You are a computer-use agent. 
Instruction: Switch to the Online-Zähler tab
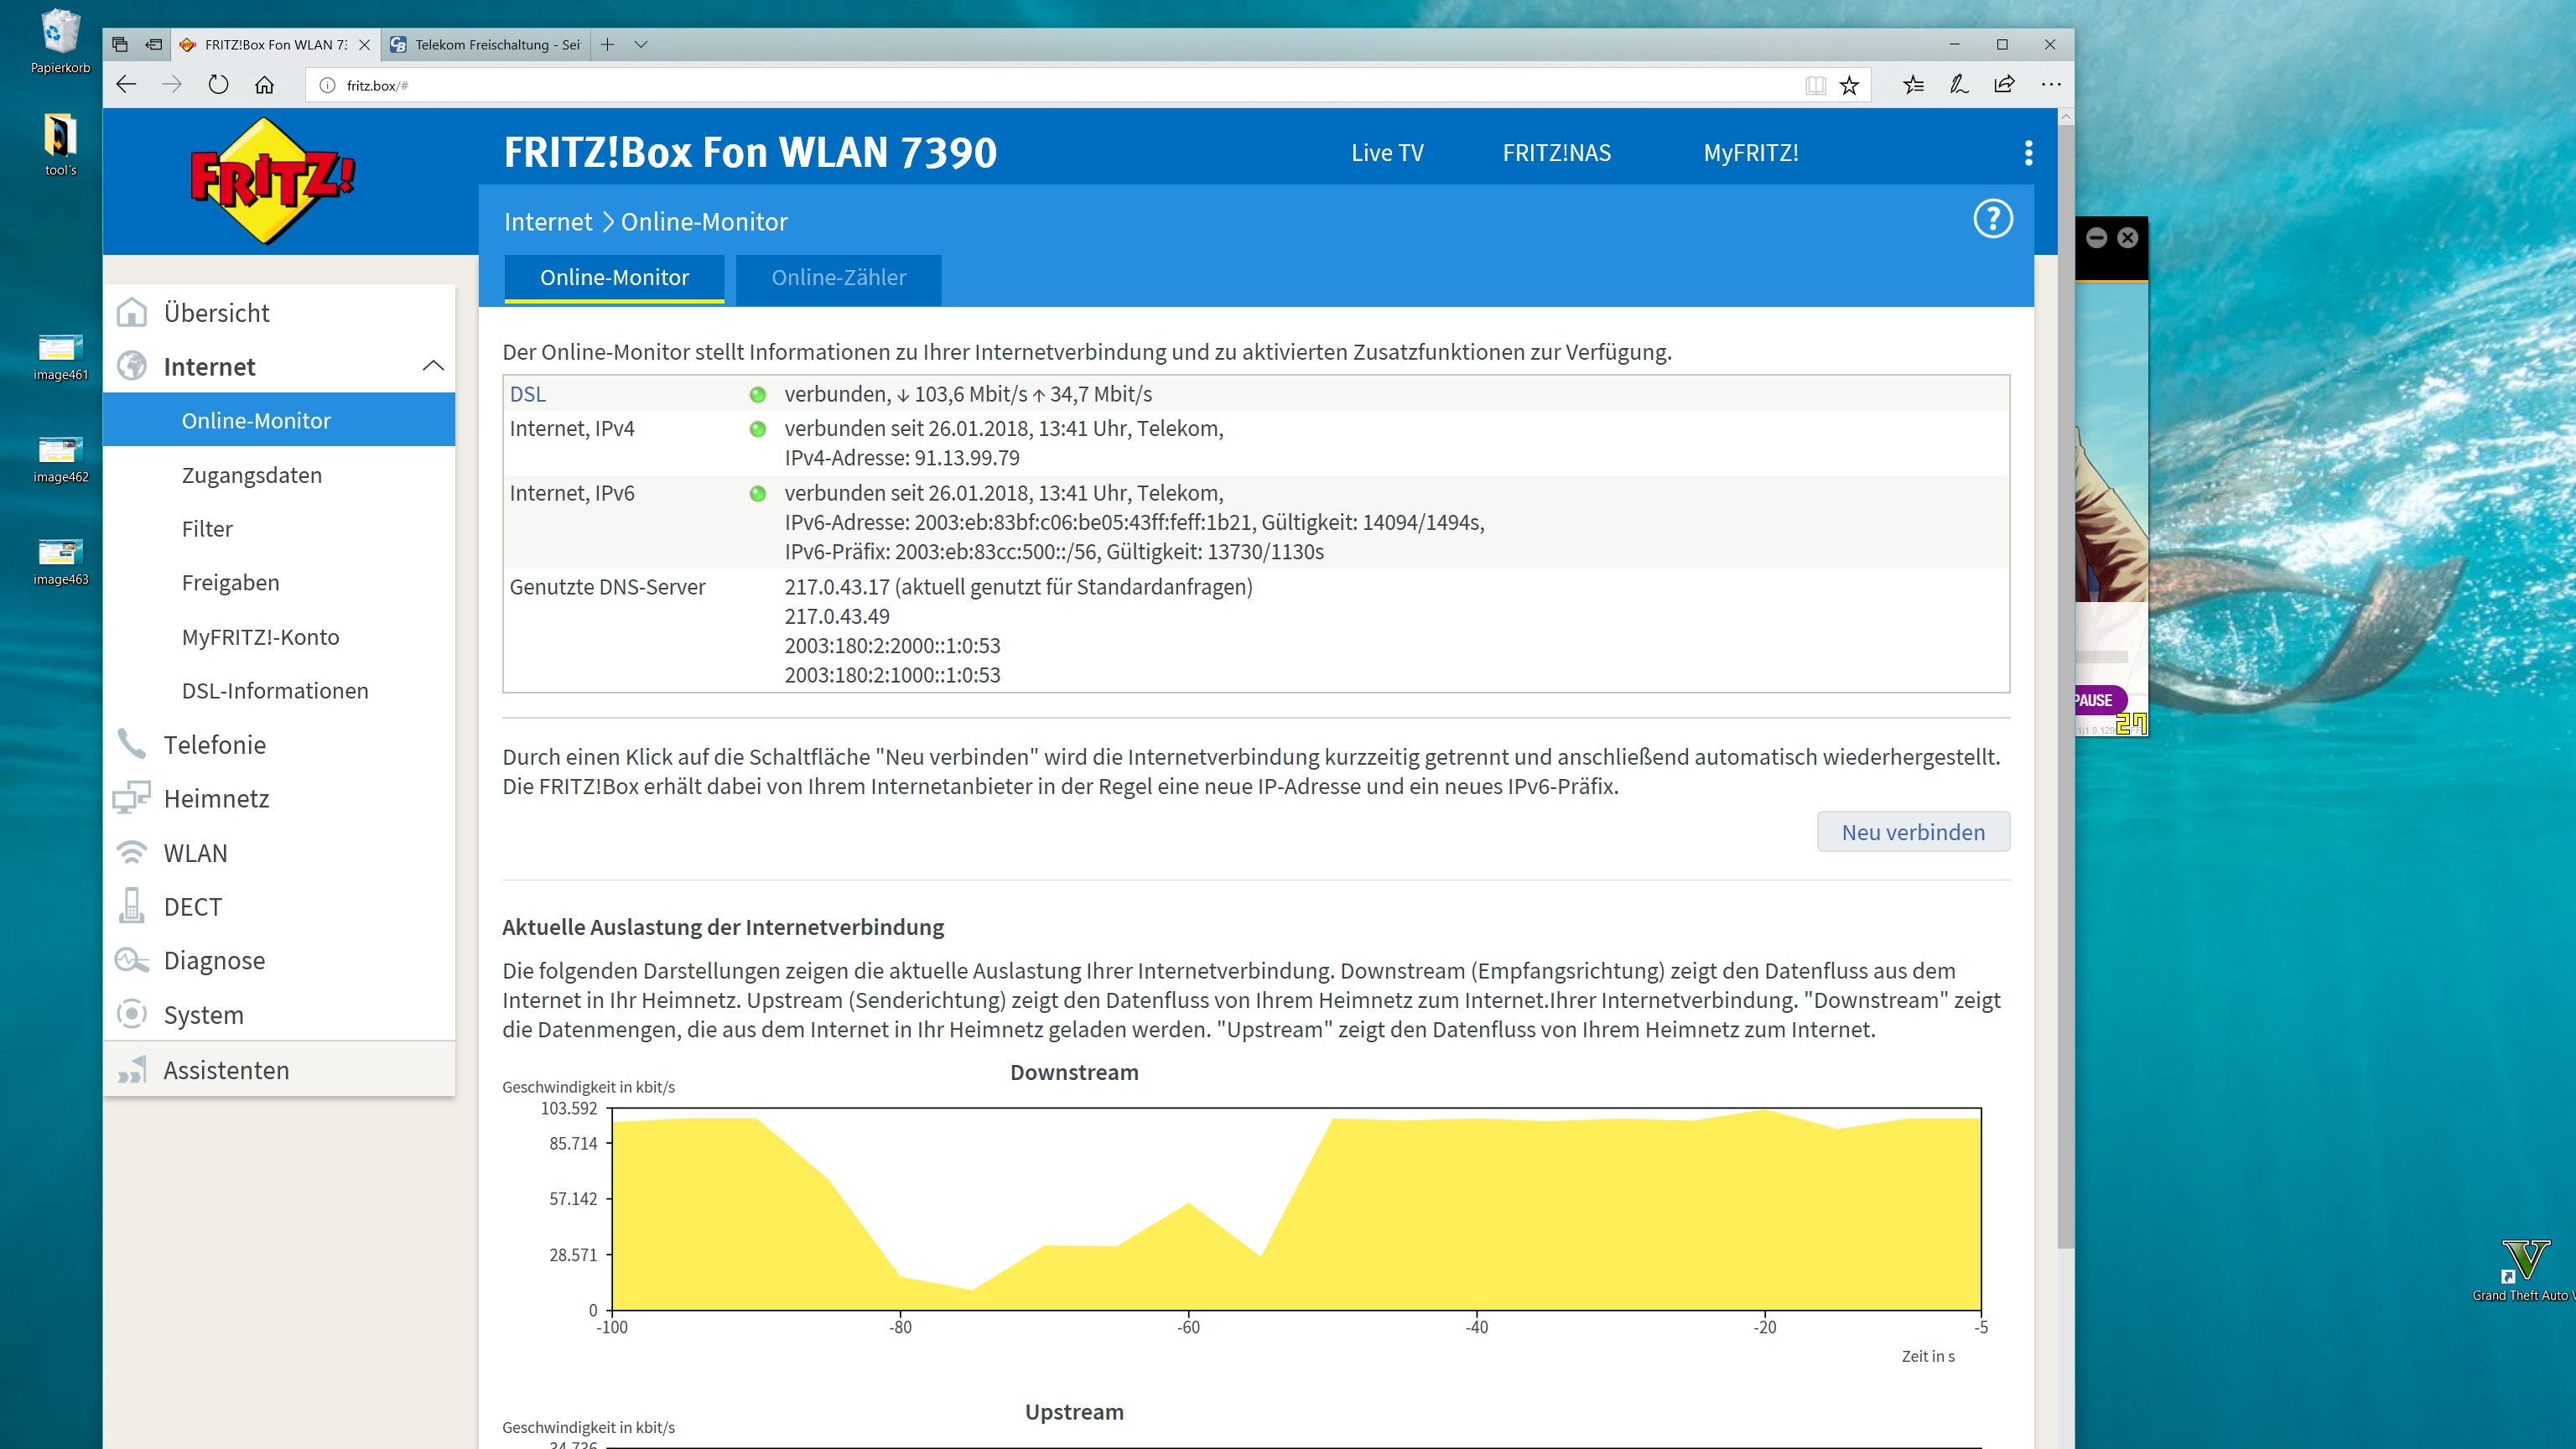click(x=838, y=278)
